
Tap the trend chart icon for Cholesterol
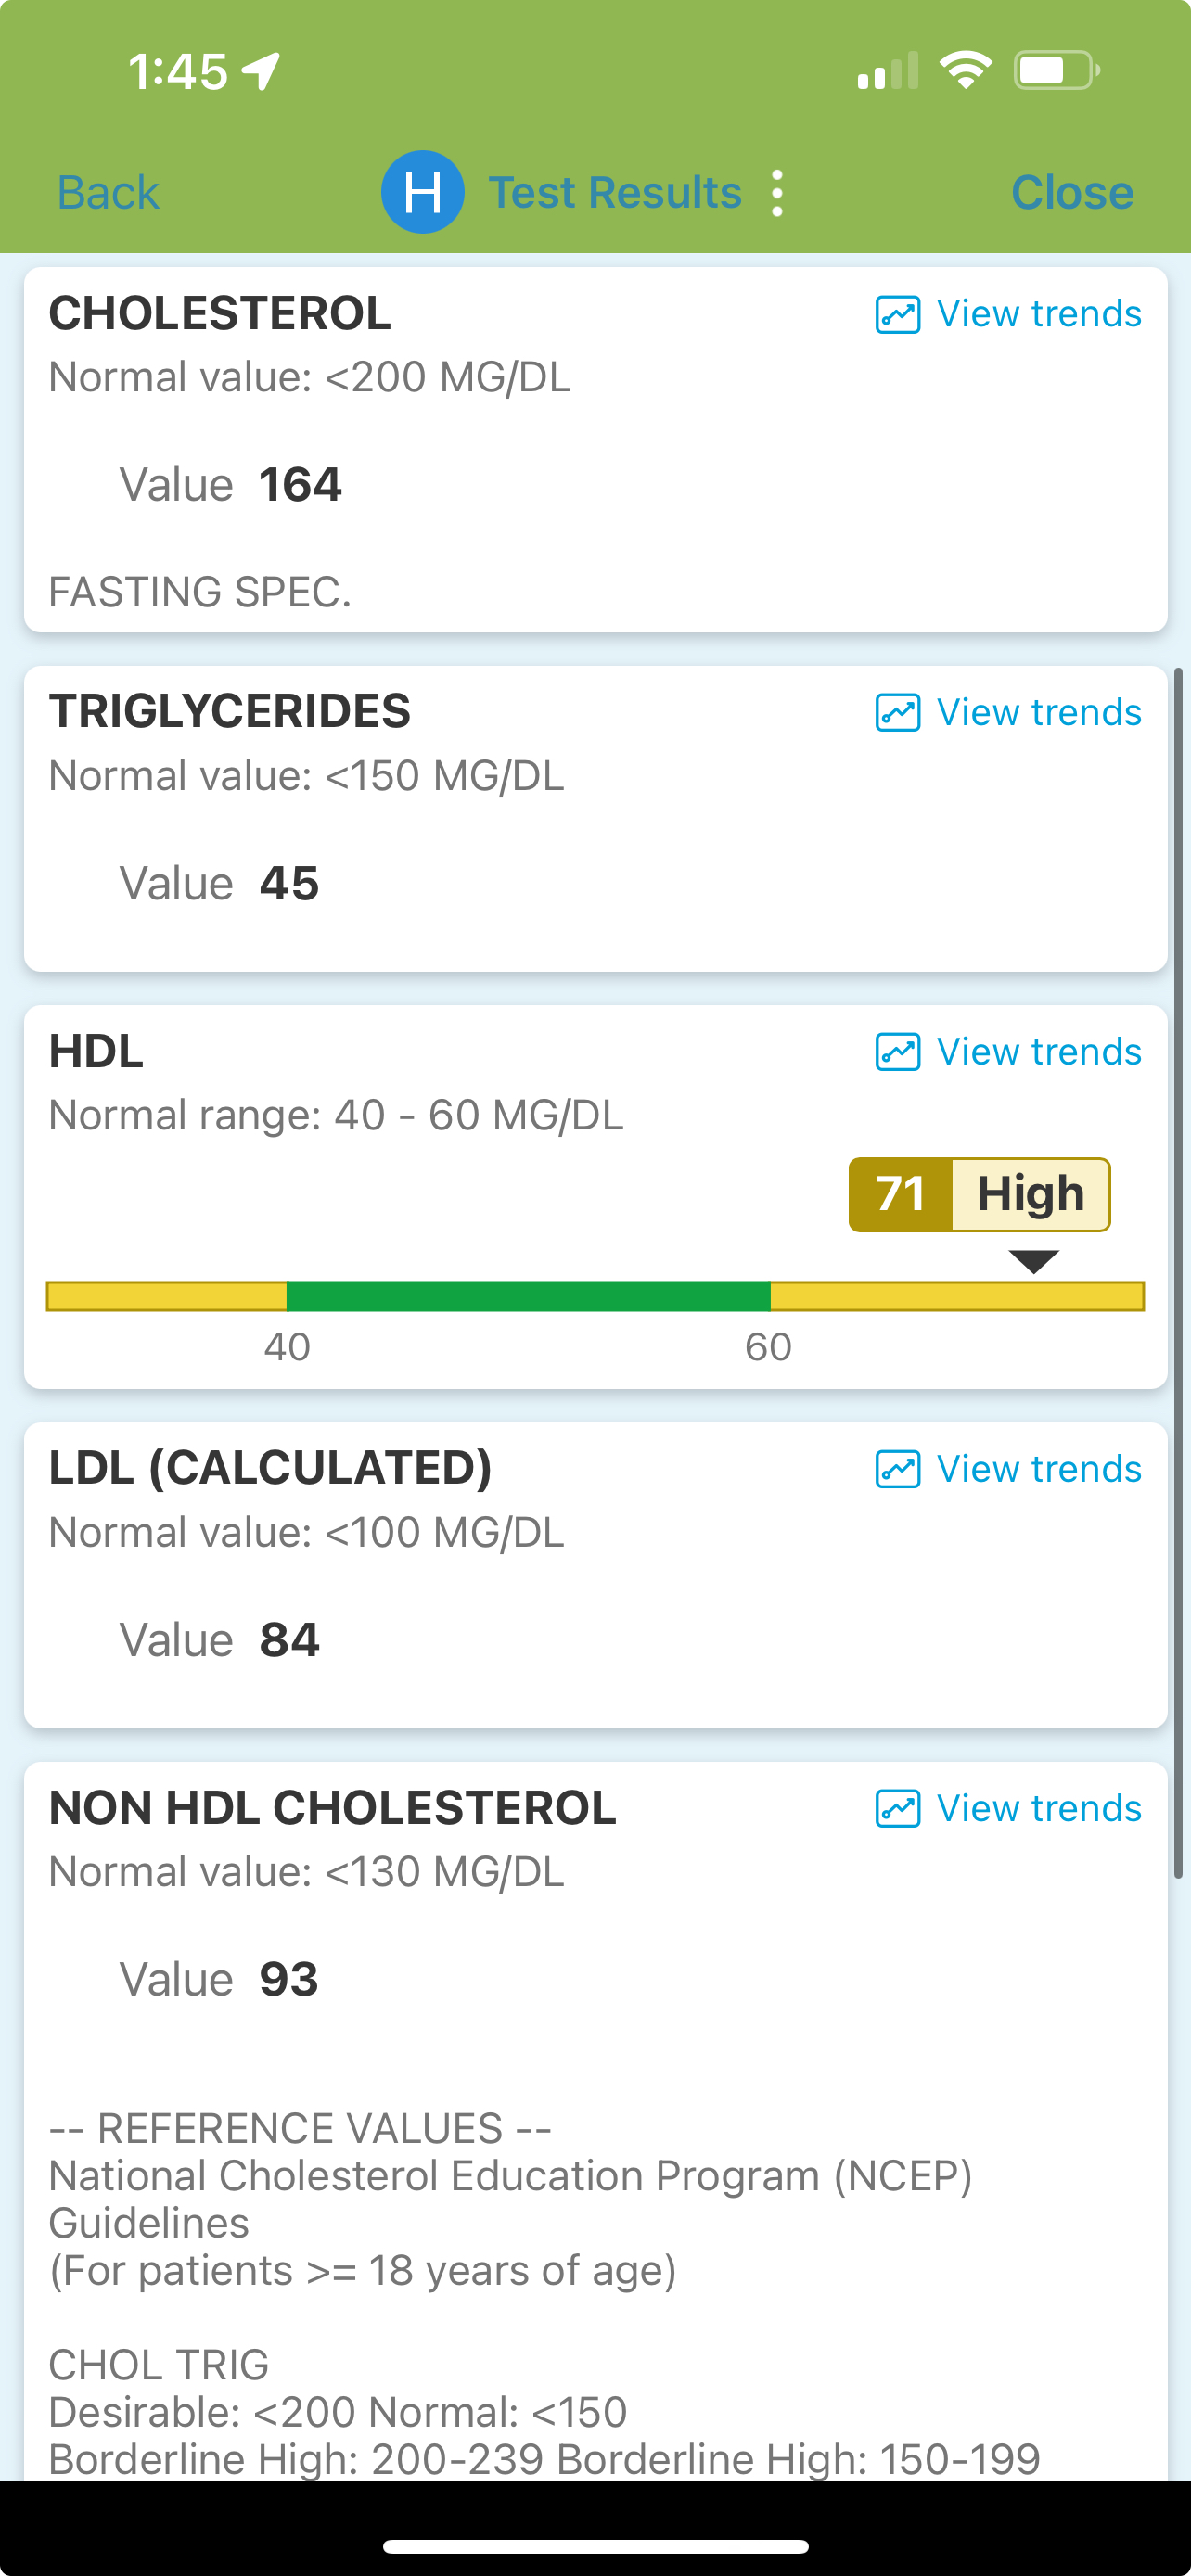point(897,315)
